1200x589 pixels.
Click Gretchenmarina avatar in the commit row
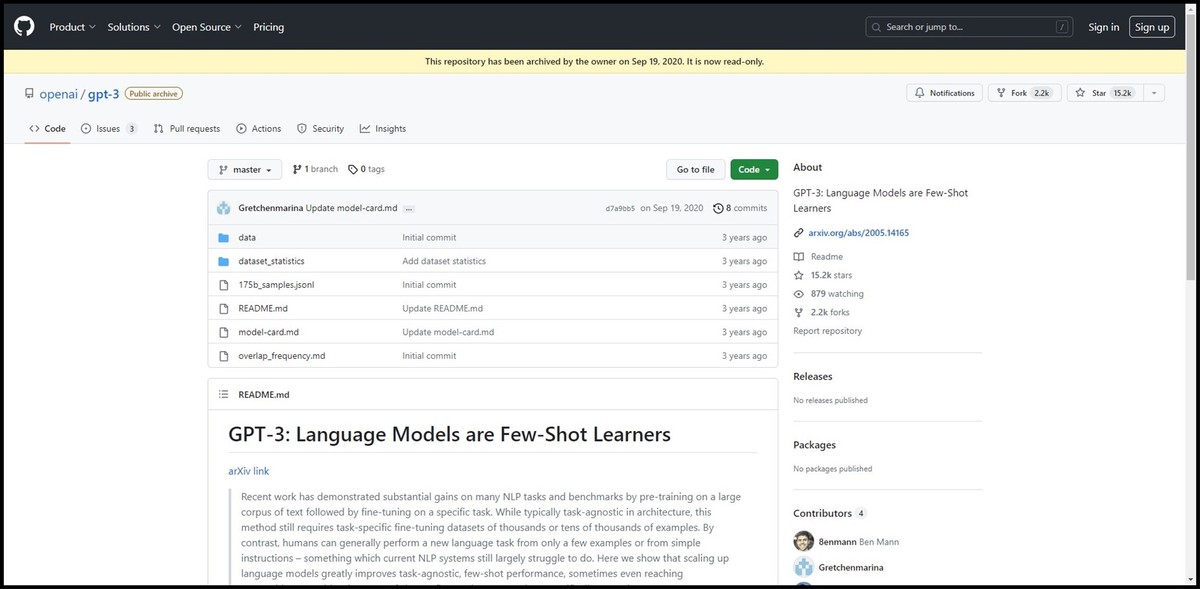pos(225,208)
